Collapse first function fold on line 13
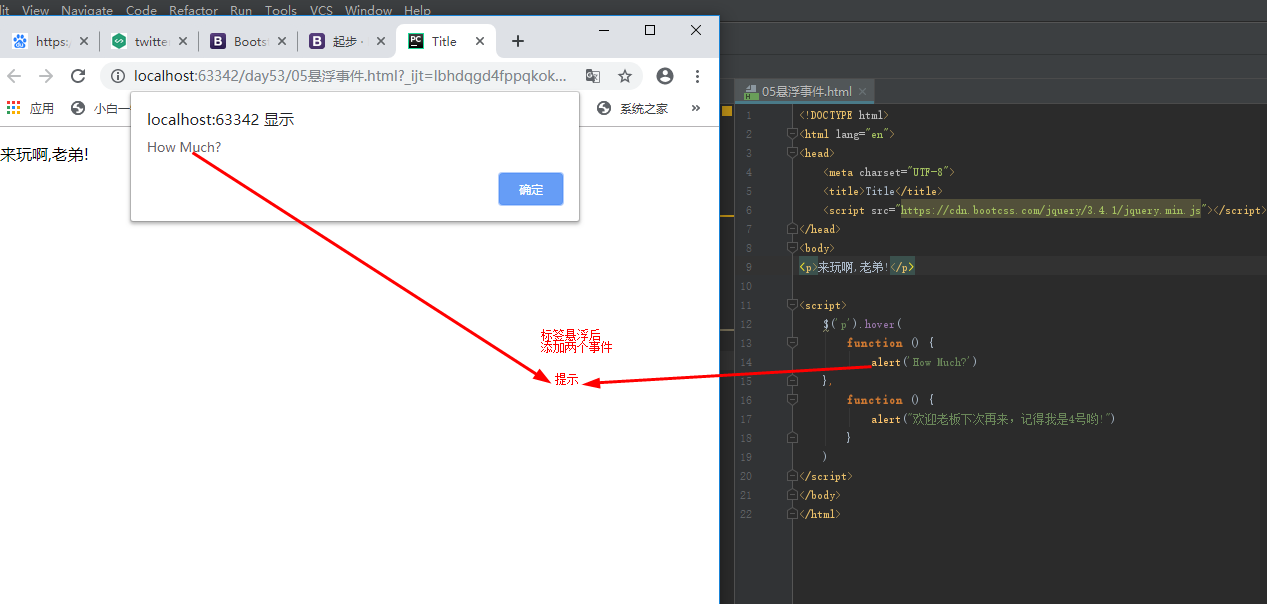The image size is (1267, 604). click(792, 343)
